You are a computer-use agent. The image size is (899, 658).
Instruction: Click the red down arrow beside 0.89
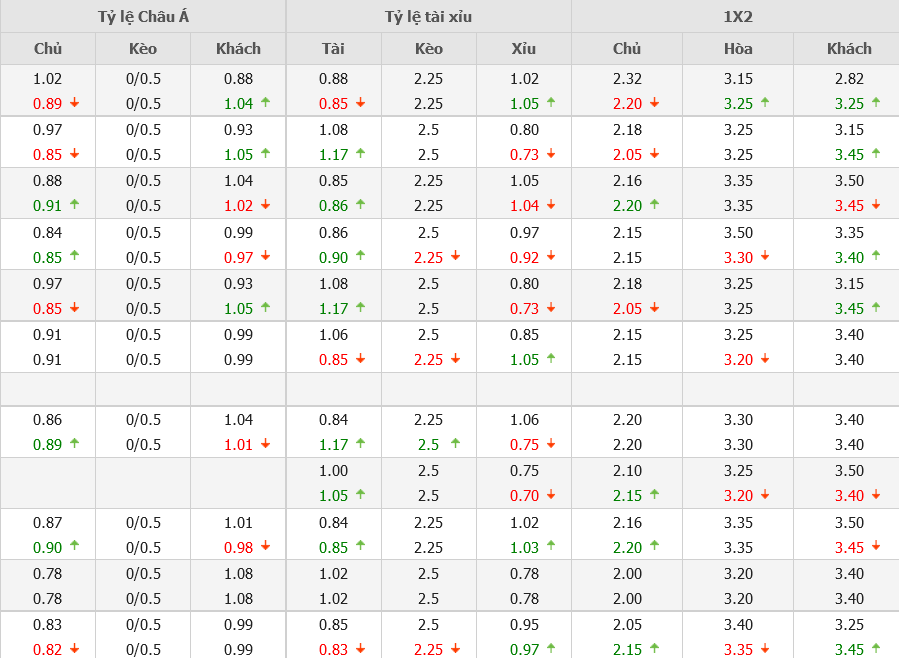pyautogui.click(x=74, y=103)
